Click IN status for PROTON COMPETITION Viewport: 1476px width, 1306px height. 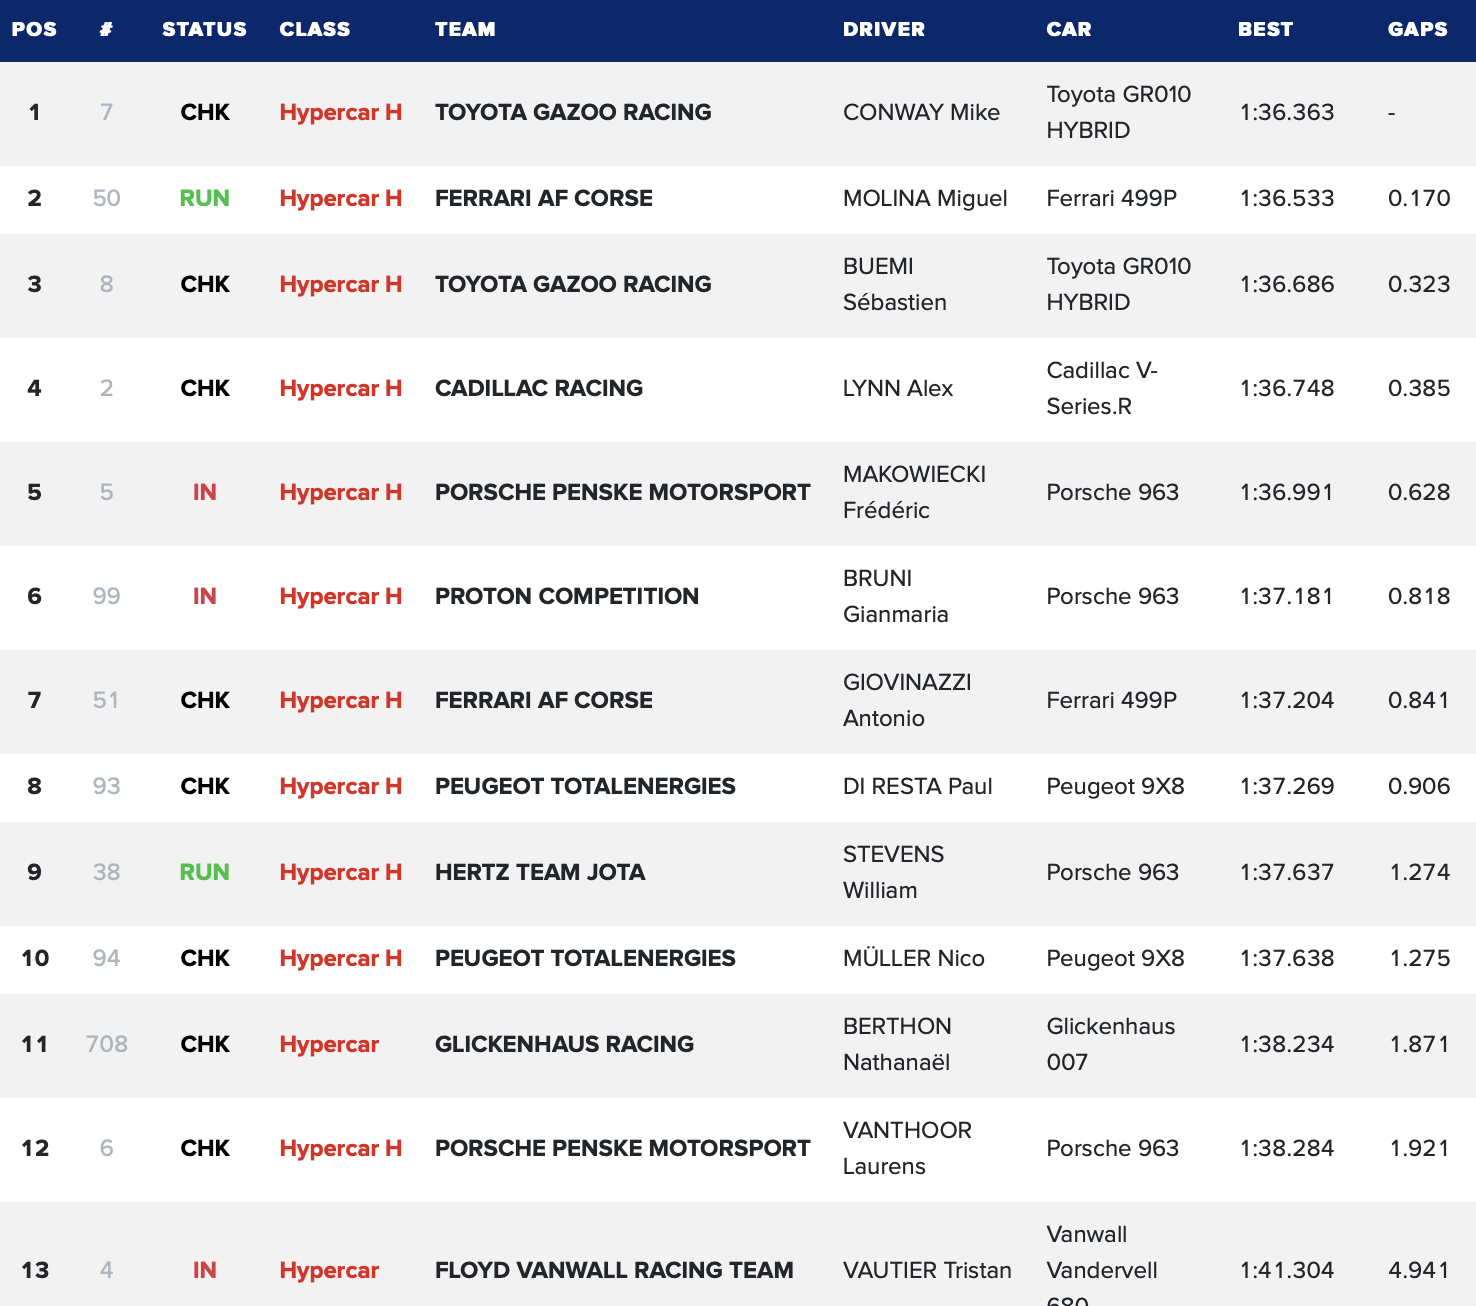click(x=204, y=596)
